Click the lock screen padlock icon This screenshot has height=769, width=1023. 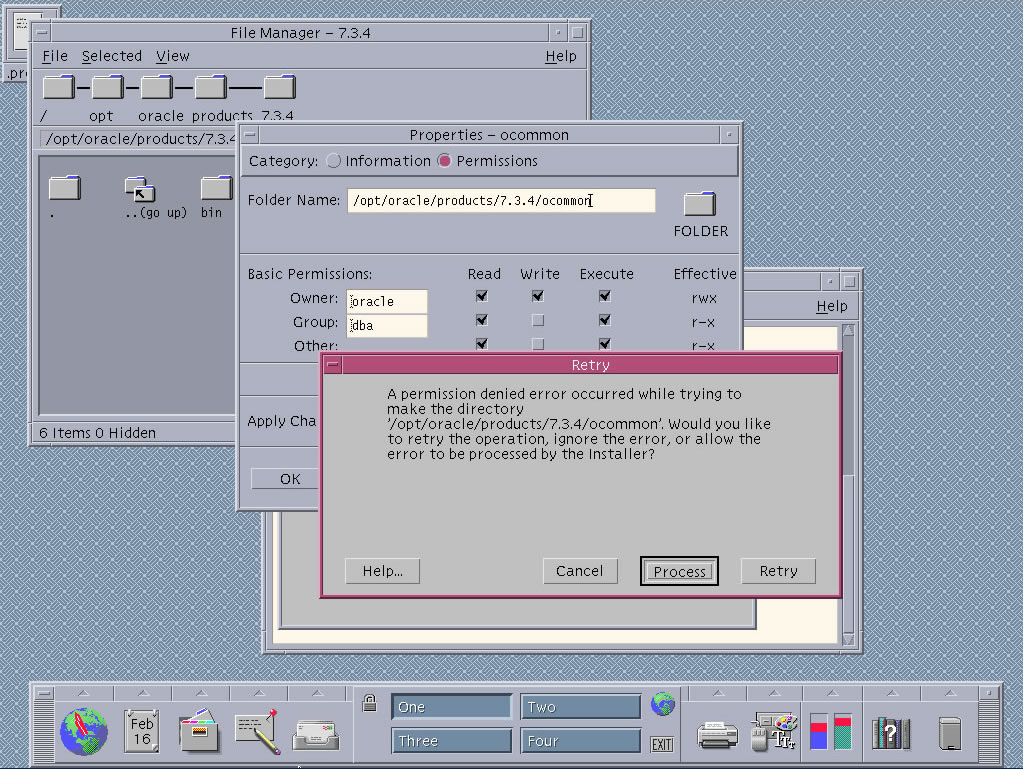[369, 703]
